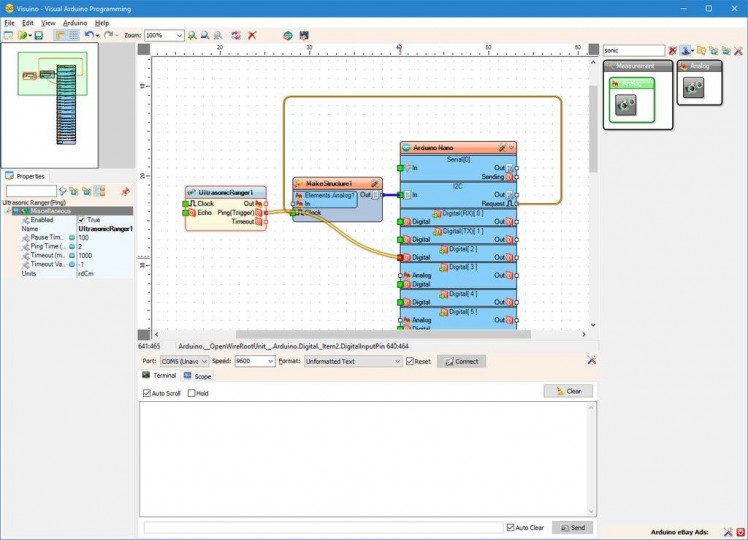Toggle the grid display toolbar icon
Screen dimensions: 748x540
(73, 35)
